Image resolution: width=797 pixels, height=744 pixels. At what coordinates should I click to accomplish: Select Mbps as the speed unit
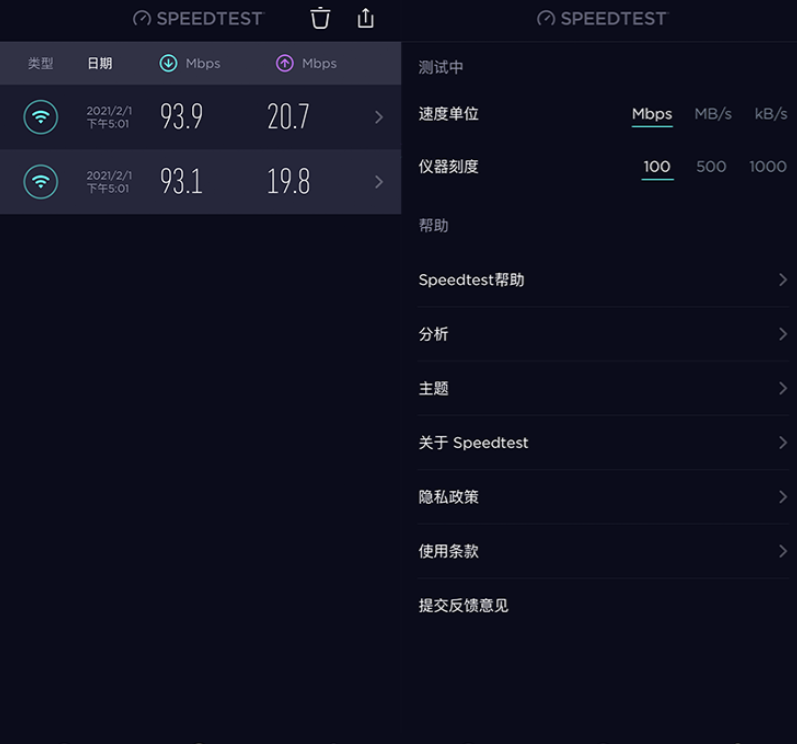[x=652, y=114]
